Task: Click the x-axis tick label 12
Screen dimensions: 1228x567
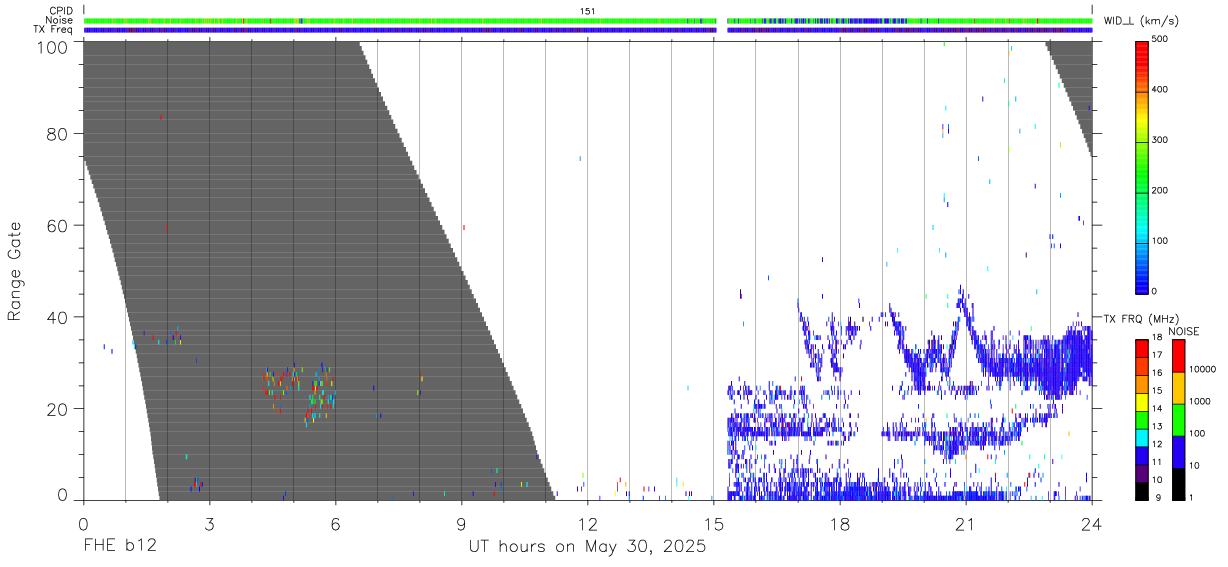Action: 587,522
